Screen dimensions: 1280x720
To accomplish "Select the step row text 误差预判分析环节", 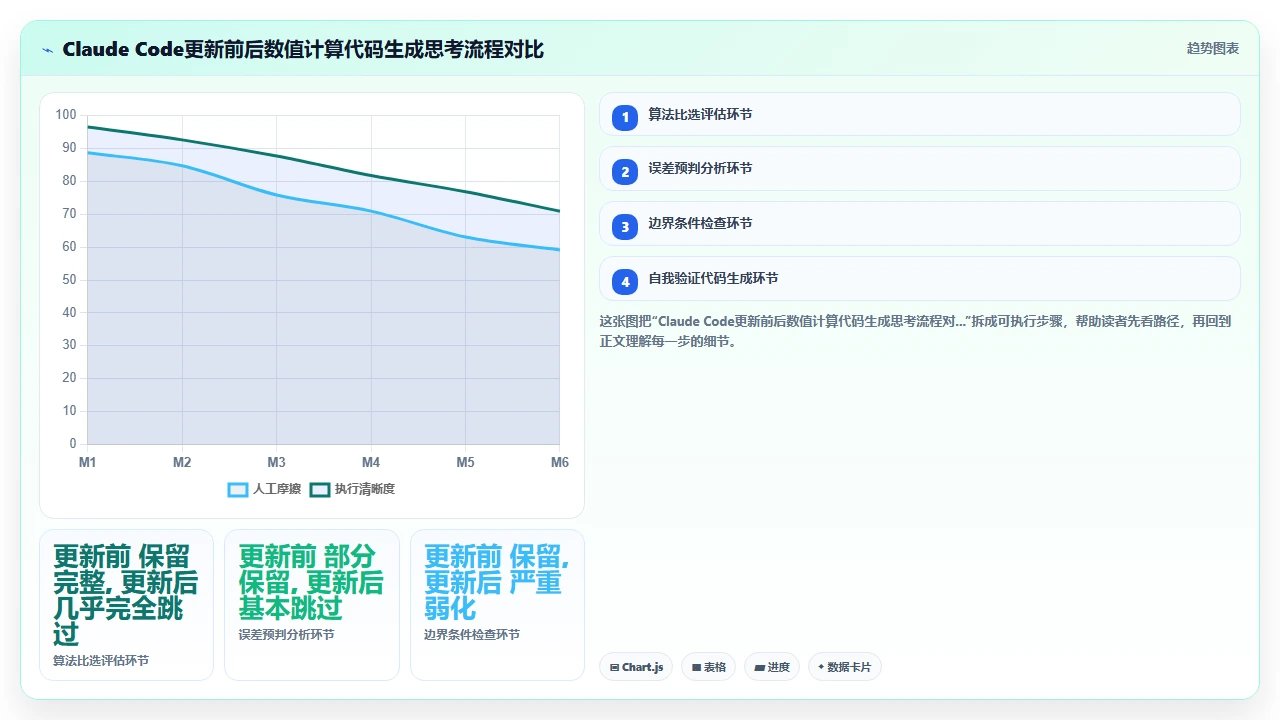I will 700,168.
